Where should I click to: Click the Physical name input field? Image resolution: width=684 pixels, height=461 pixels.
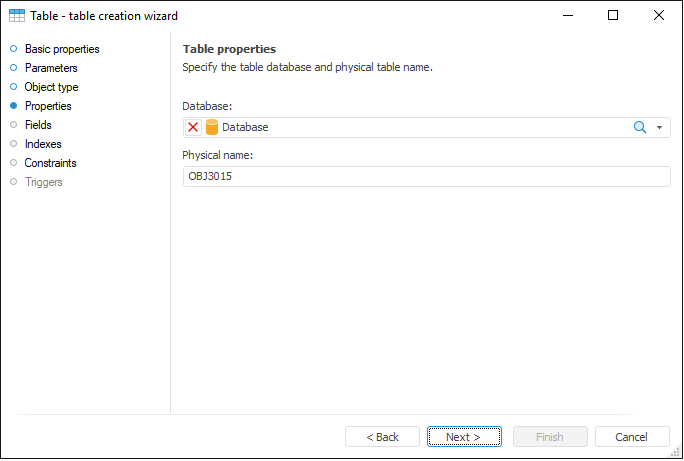pos(426,177)
